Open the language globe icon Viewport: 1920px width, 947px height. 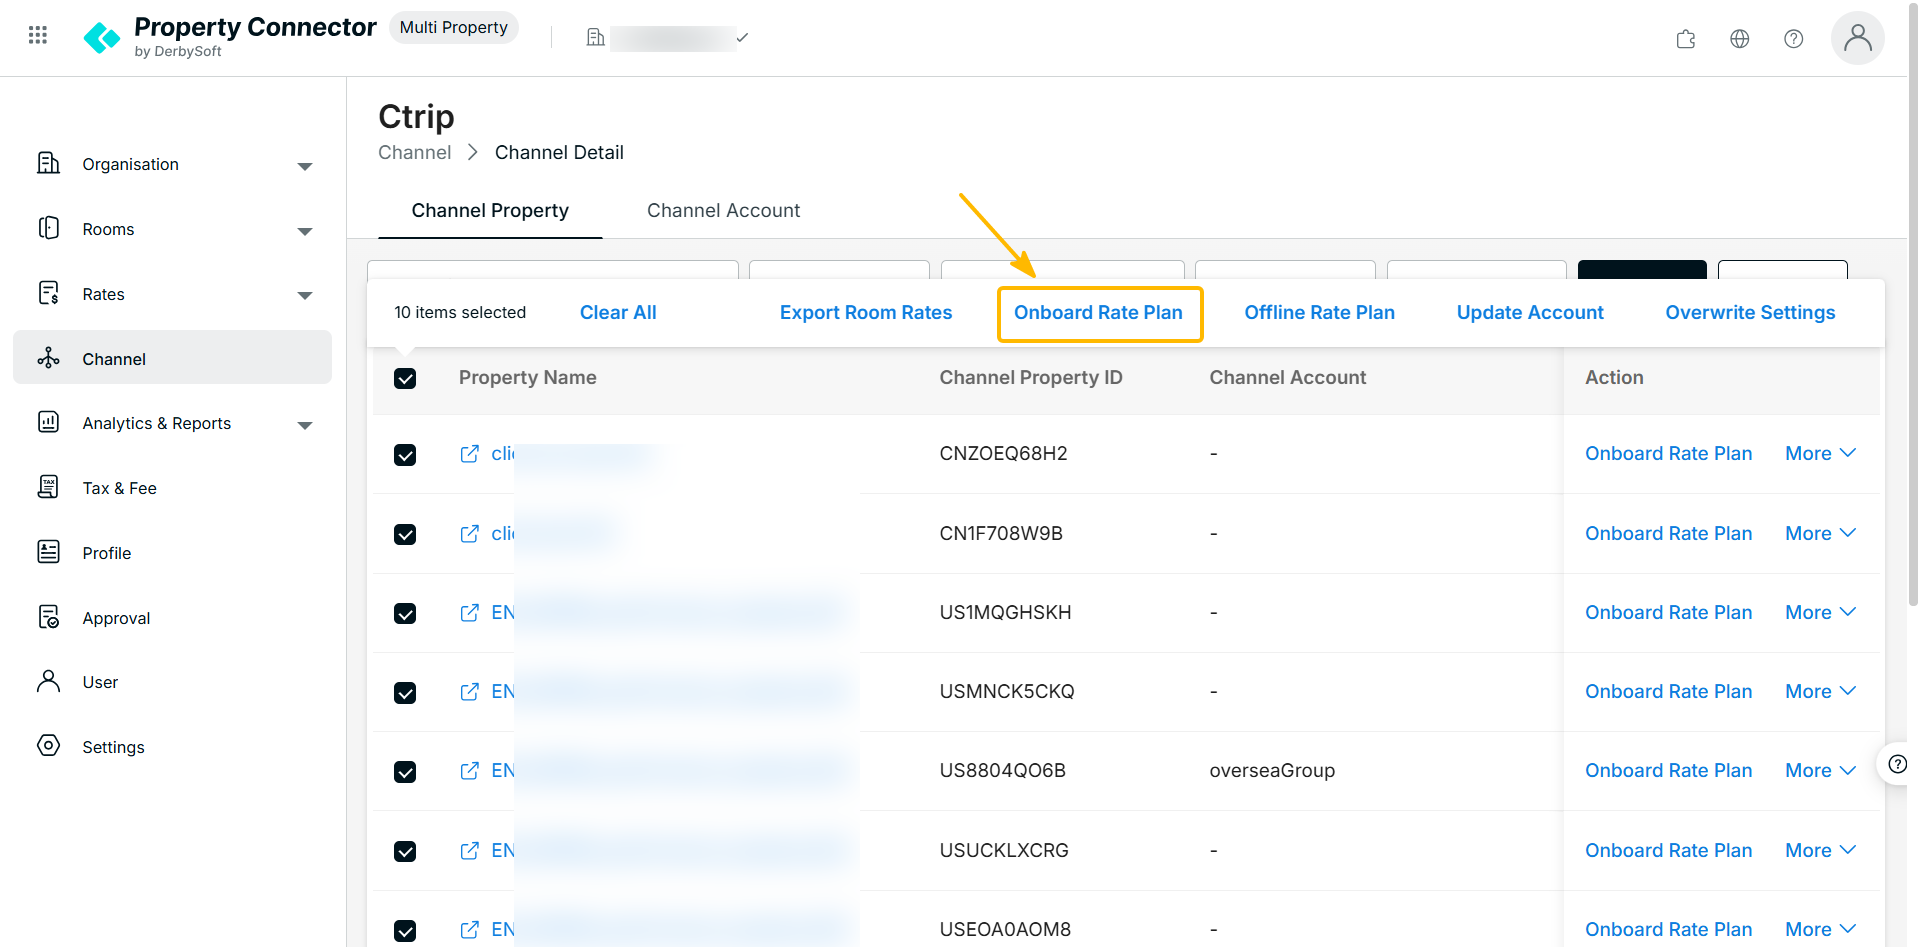pos(1740,39)
